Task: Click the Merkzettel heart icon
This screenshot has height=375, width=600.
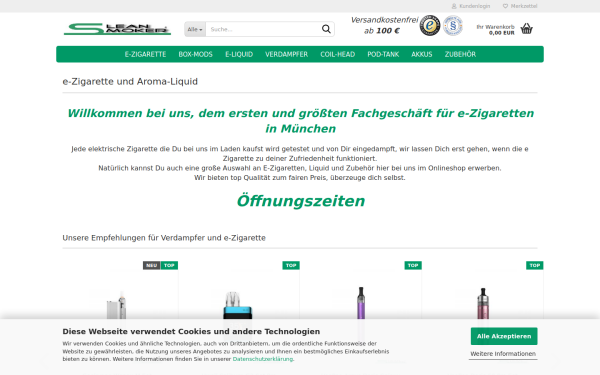Action: pos(505,6)
